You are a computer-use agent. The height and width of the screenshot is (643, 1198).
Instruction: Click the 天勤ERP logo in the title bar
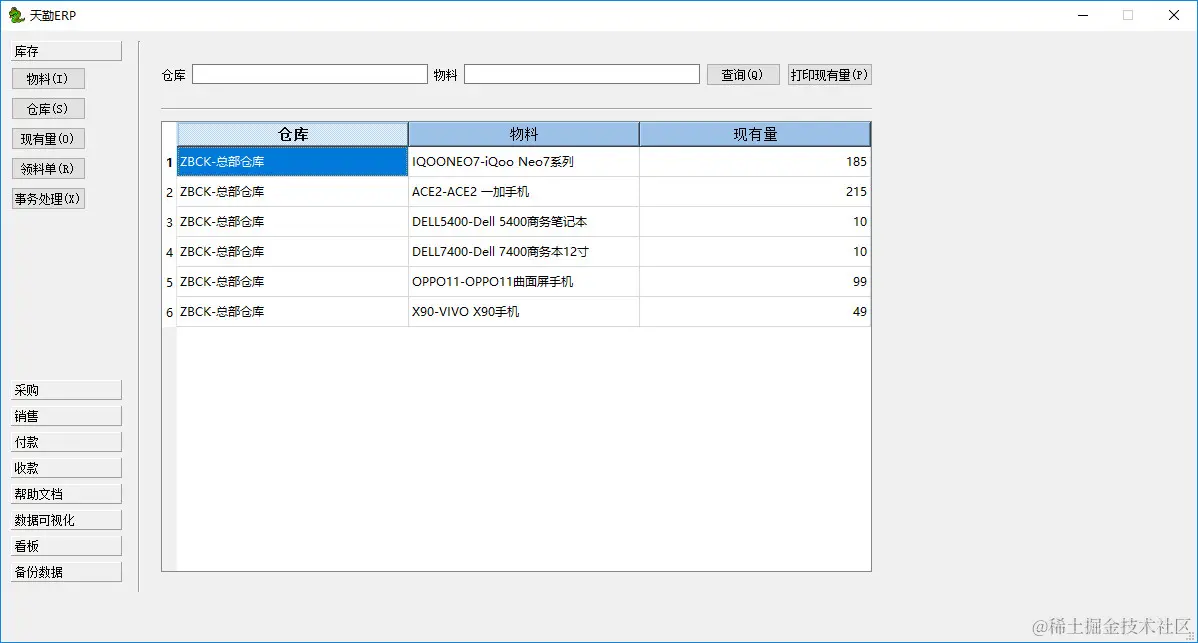pyautogui.click(x=14, y=15)
